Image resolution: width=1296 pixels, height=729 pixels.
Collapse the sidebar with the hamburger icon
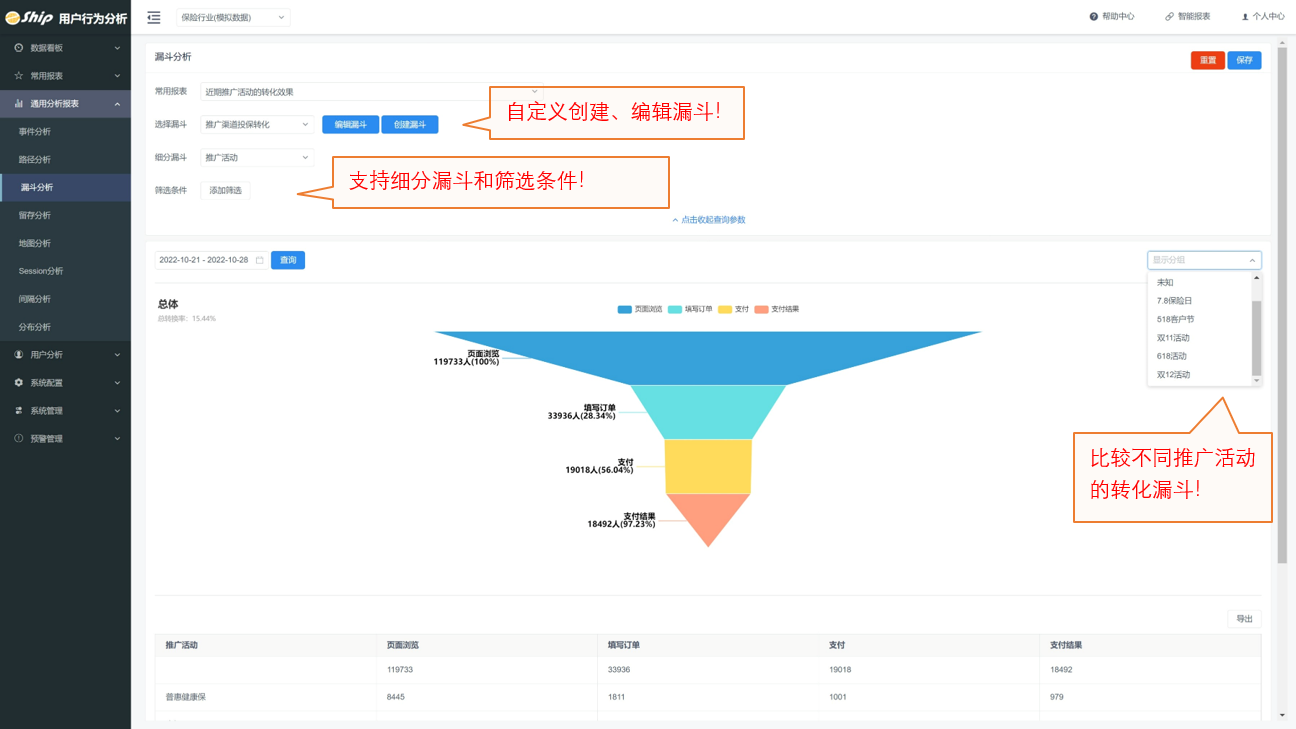point(154,17)
